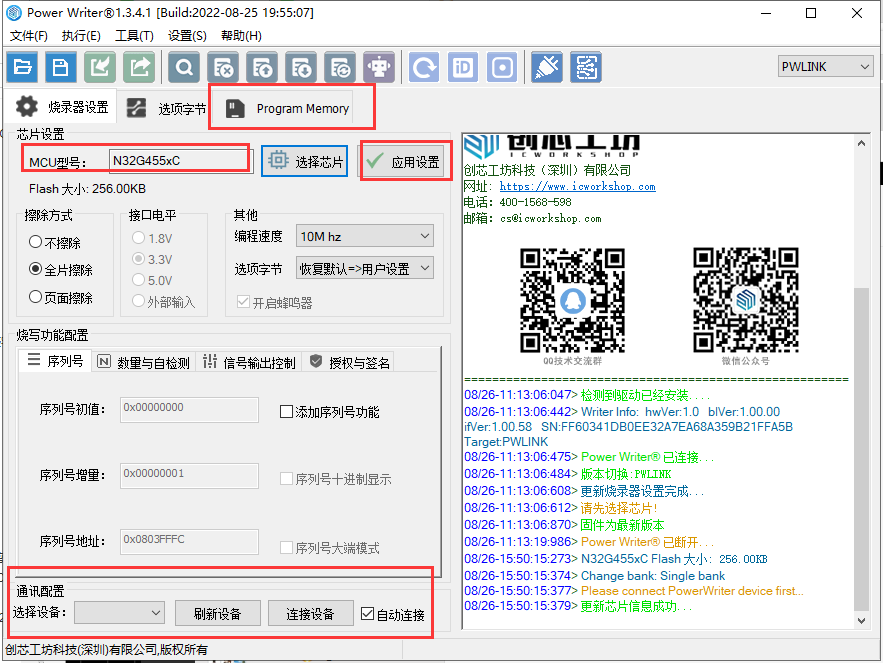Screen dimensions: 883x663
Task: Open the 编程速度 10M hz dropdown
Action: (364, 237)
